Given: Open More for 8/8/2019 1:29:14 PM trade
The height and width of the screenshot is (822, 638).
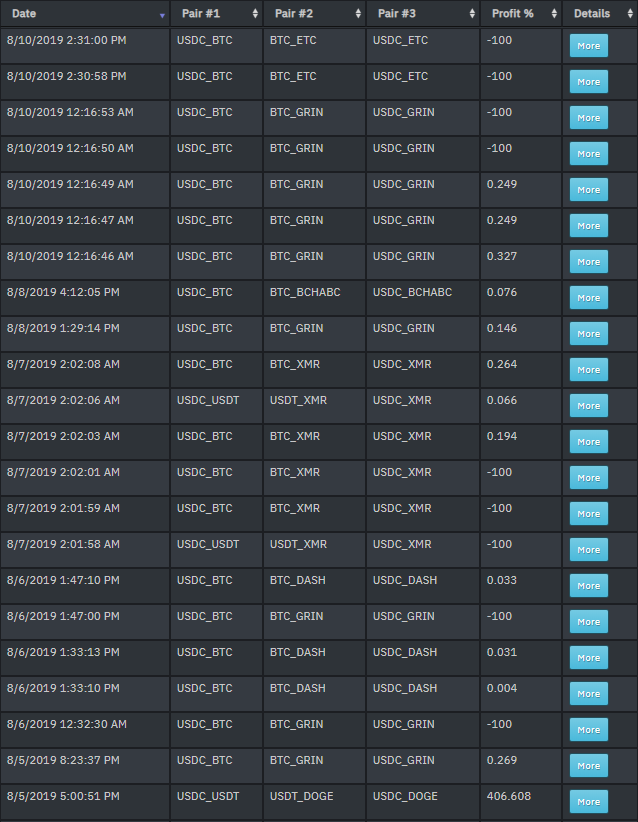Looking at the screenshot, I should (x=589, y=334).
